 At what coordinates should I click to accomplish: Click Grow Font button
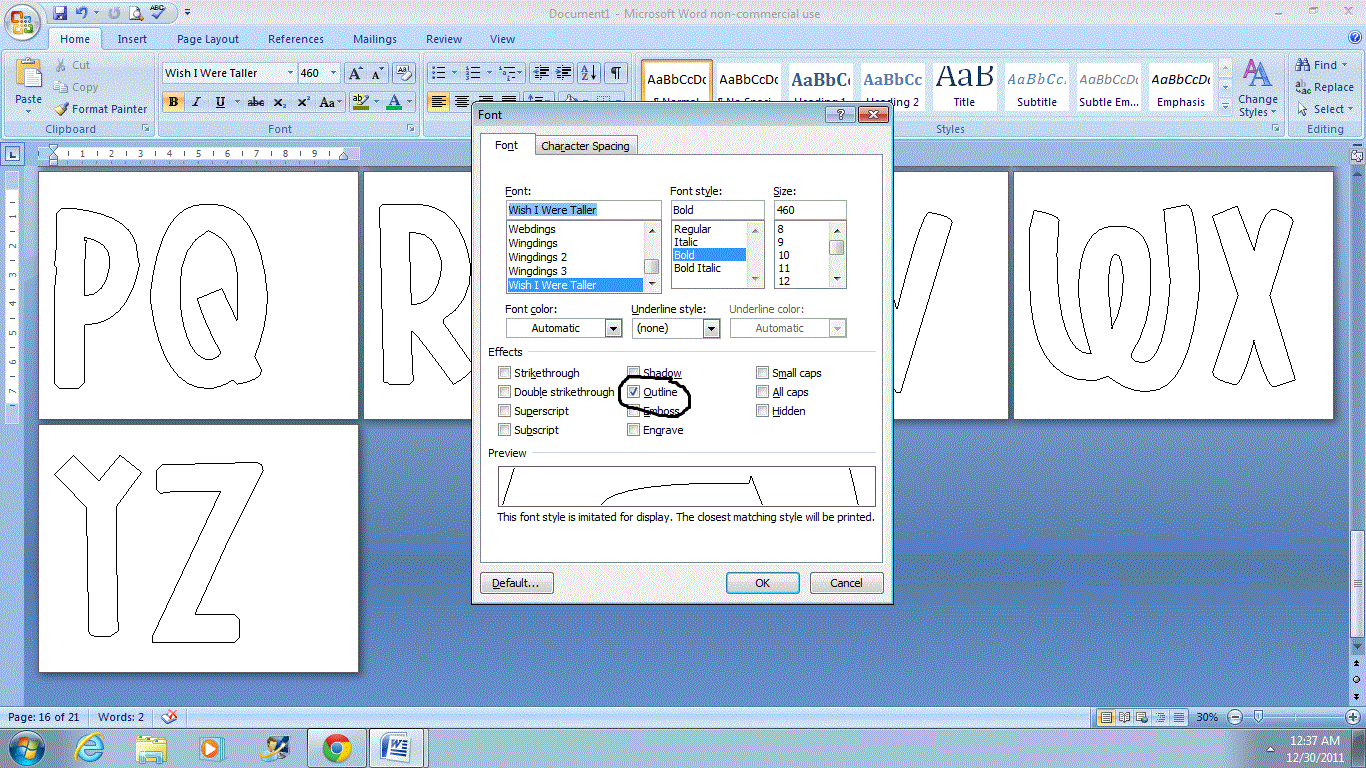point(355,73)
